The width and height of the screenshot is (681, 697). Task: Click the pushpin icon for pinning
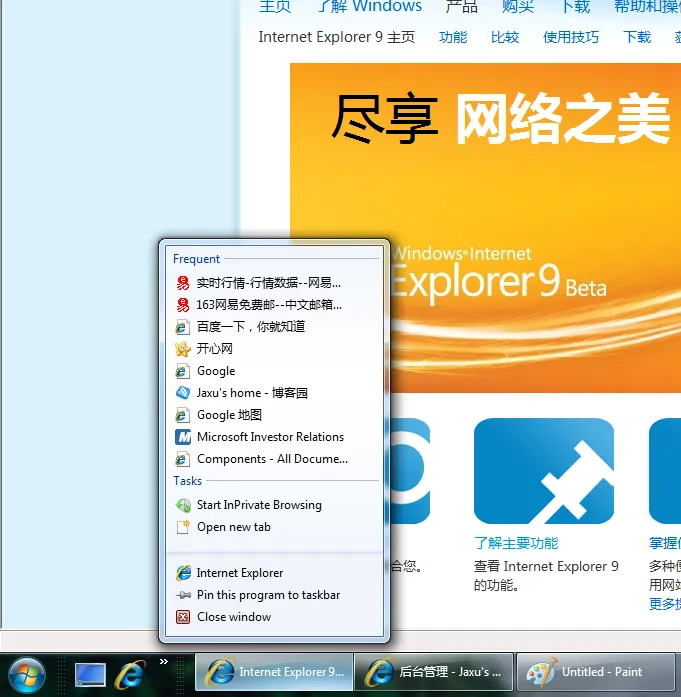coord(183,595)
